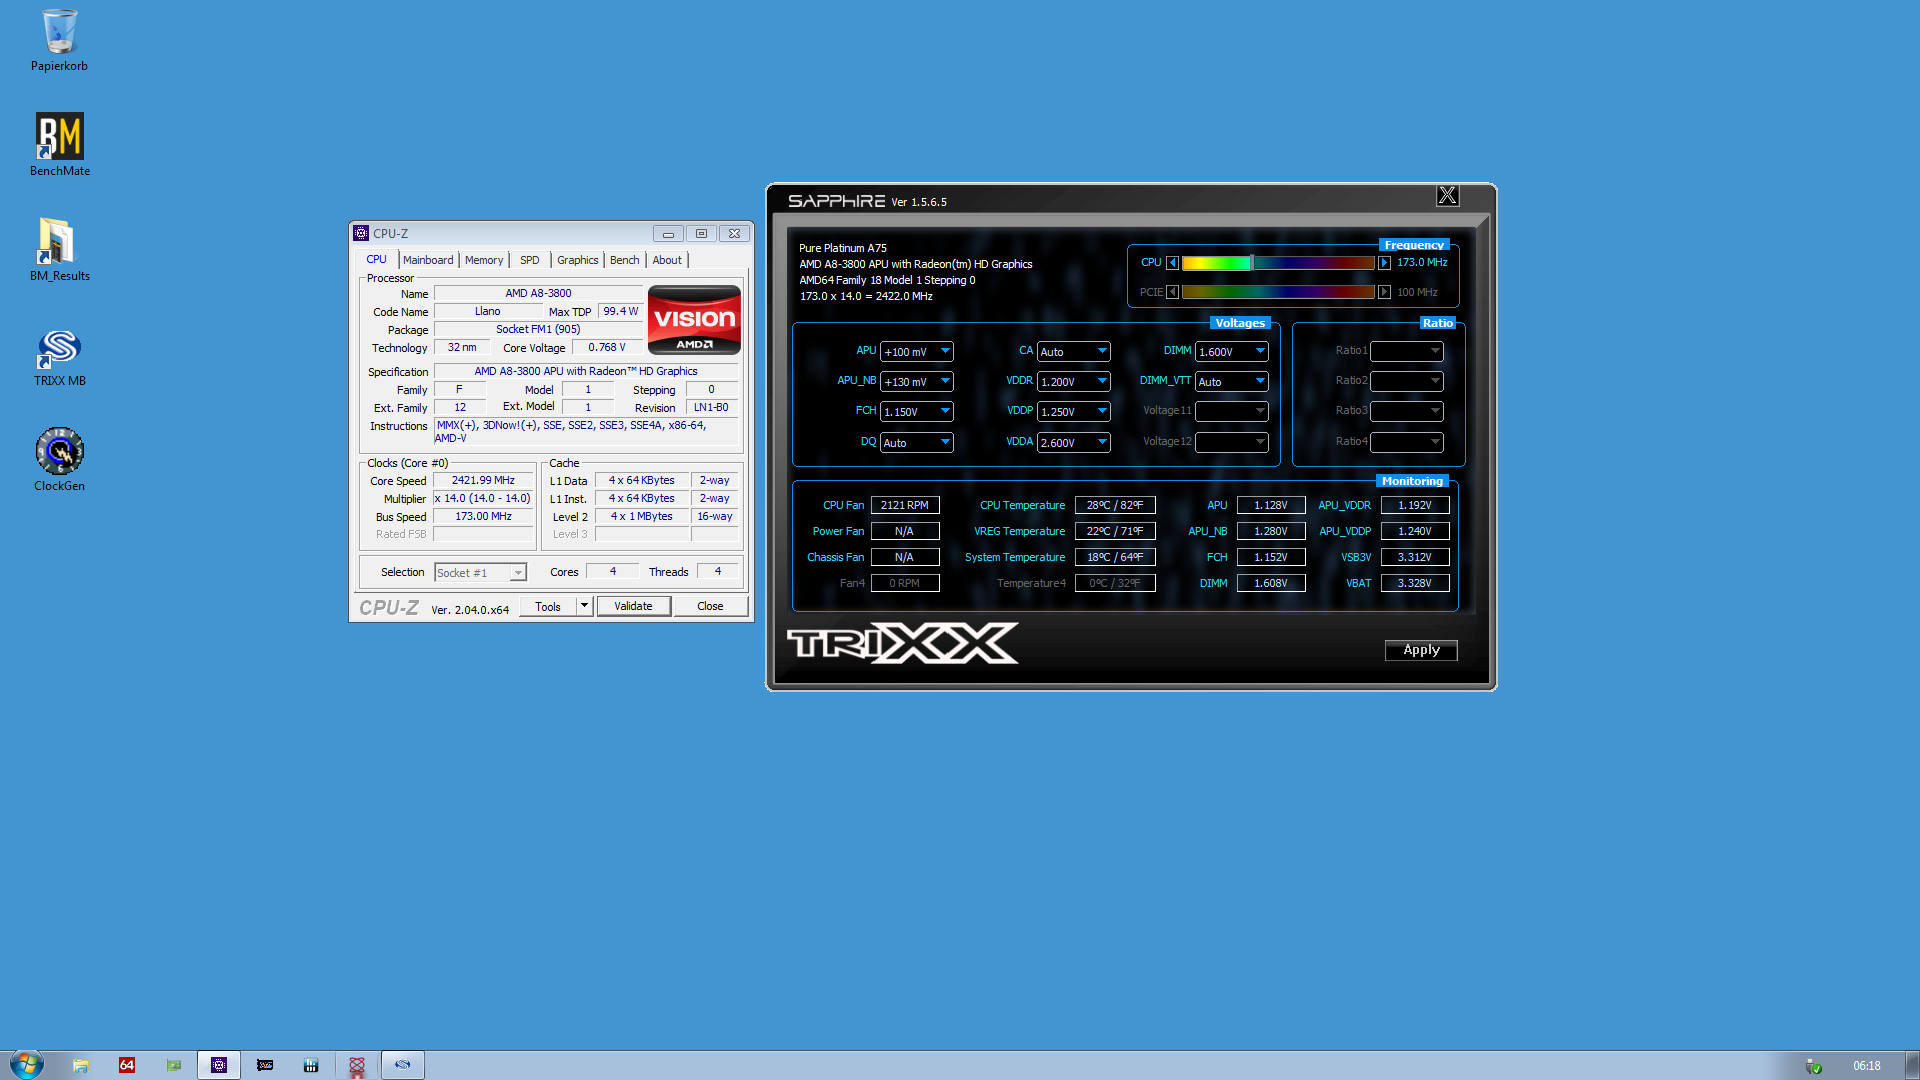The height and width of the screenshot is (1080, 1920).
Task: Click the Apply button in TRIXX
Action: pyautogui.click(x=1421, y=650)
